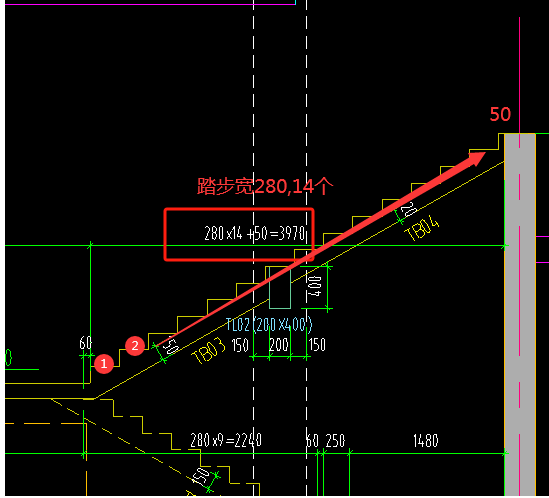Select the 60 dimension beside 250 at the bottom

pos(312,441)
